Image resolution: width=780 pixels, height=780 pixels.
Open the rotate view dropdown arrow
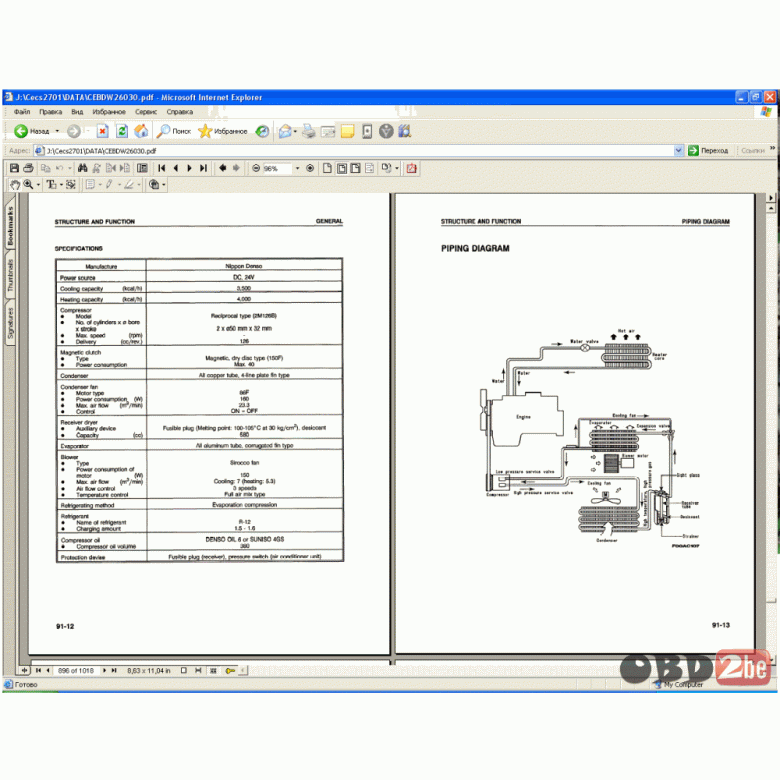point(396,169)
